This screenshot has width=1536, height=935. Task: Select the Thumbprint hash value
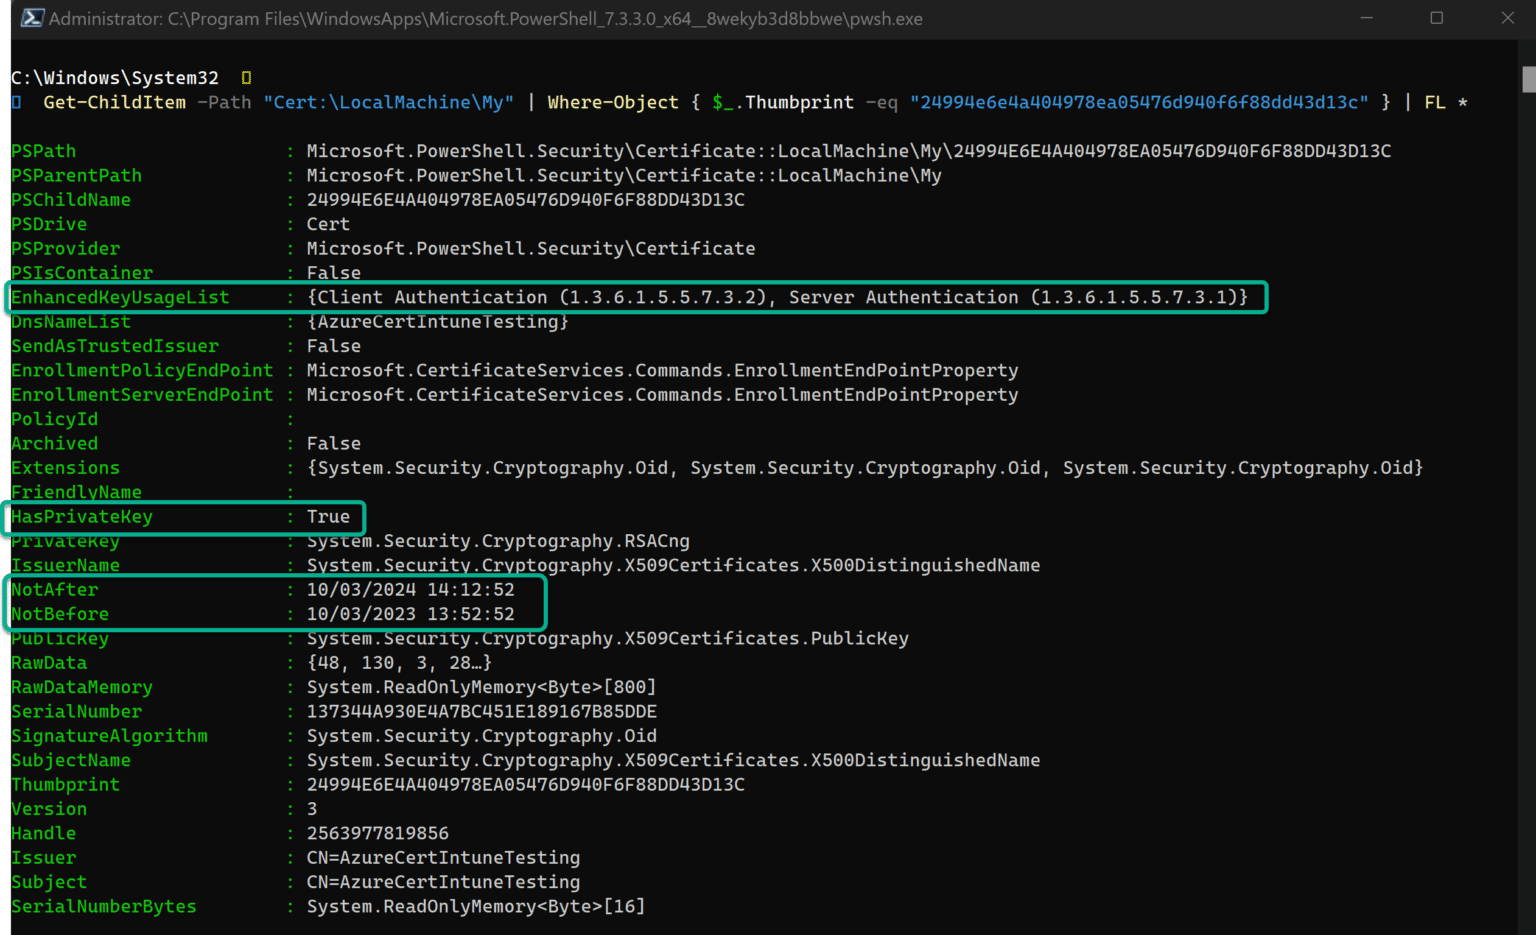[x=524, y=784]
